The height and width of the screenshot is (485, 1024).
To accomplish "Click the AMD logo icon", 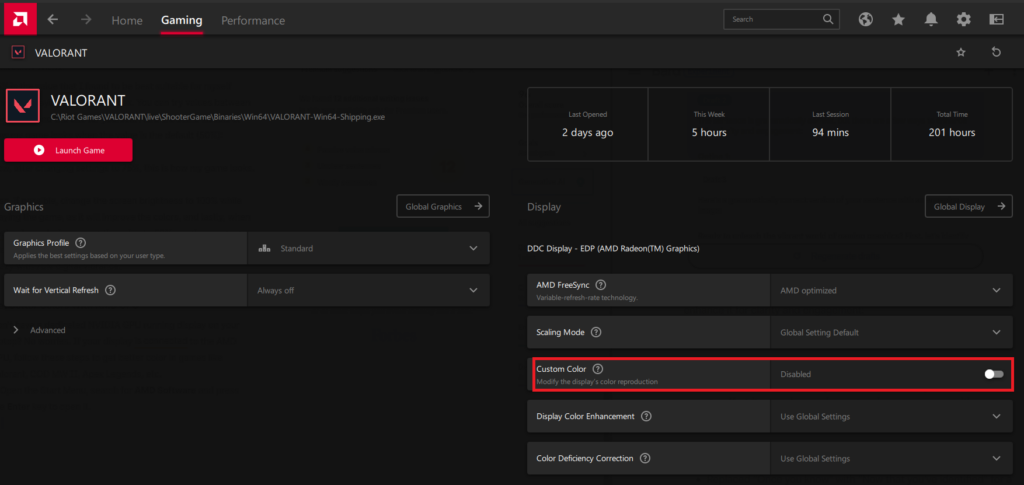I will click(x=20, y=19).
